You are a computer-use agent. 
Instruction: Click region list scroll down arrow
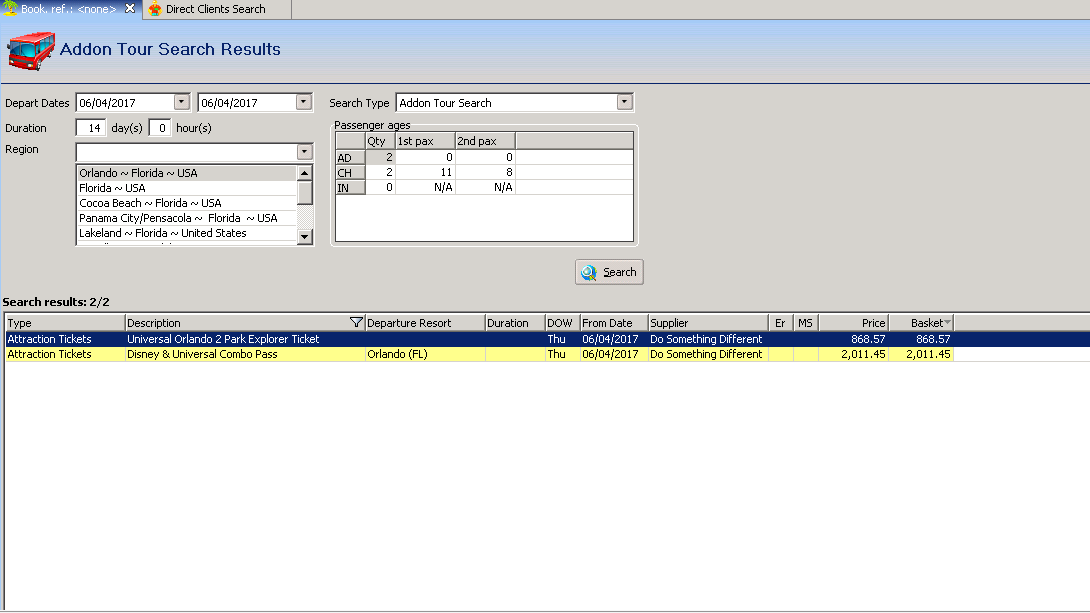[x=304, y=237]
